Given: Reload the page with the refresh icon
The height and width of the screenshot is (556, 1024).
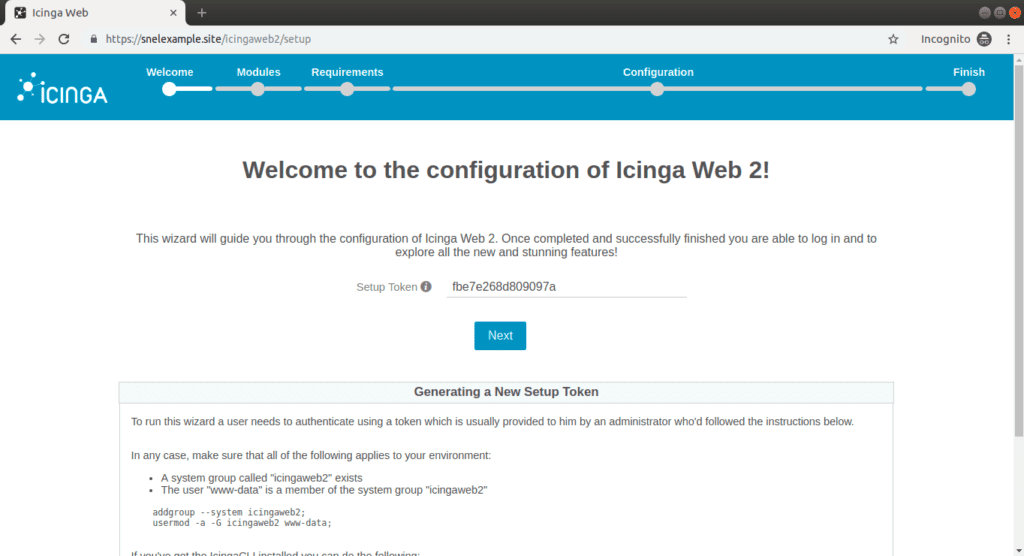Looking at the screenshot, I should [x=64, y=39].
